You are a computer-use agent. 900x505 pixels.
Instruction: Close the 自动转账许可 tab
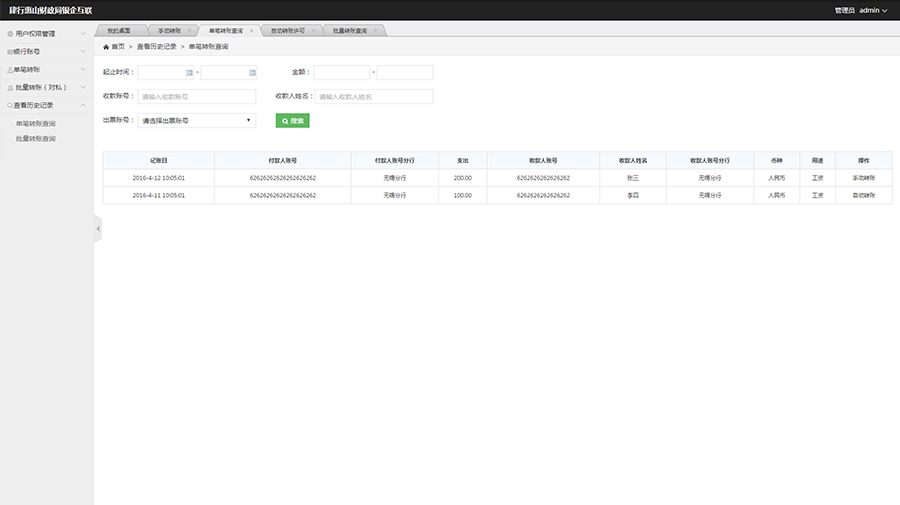(x=313, y=31)
